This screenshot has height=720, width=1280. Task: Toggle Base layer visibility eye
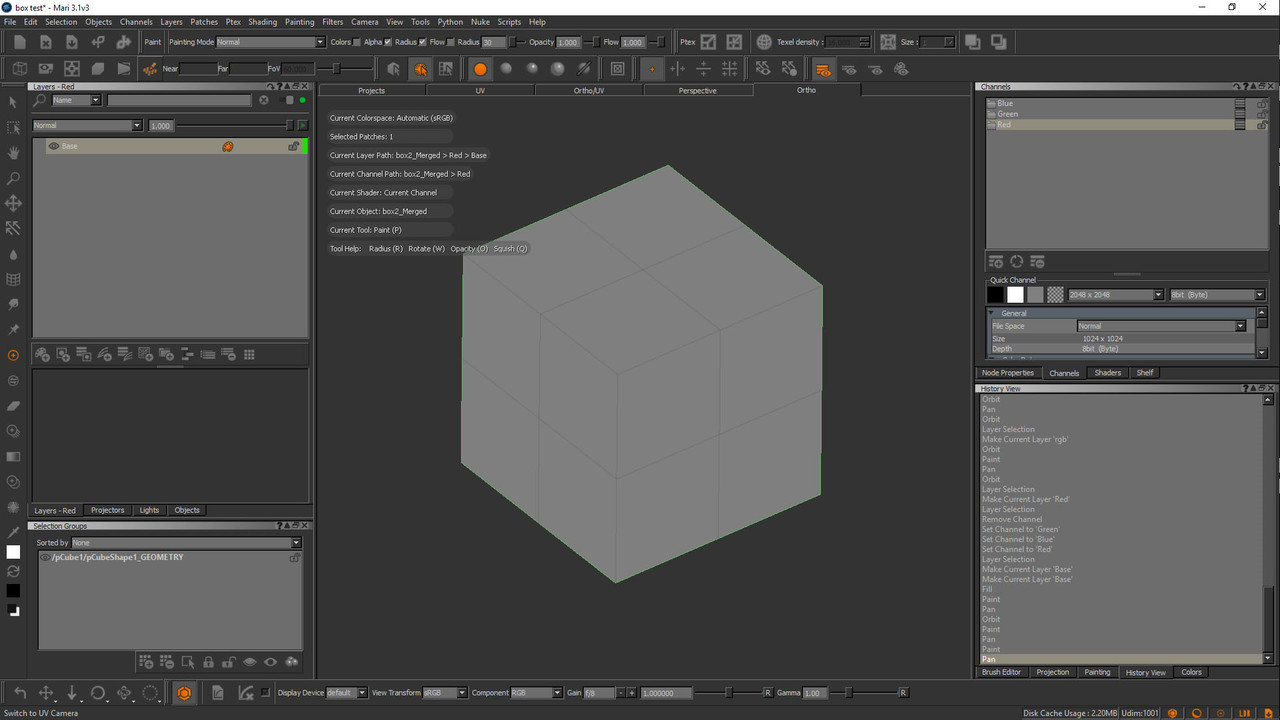point(54,146)
